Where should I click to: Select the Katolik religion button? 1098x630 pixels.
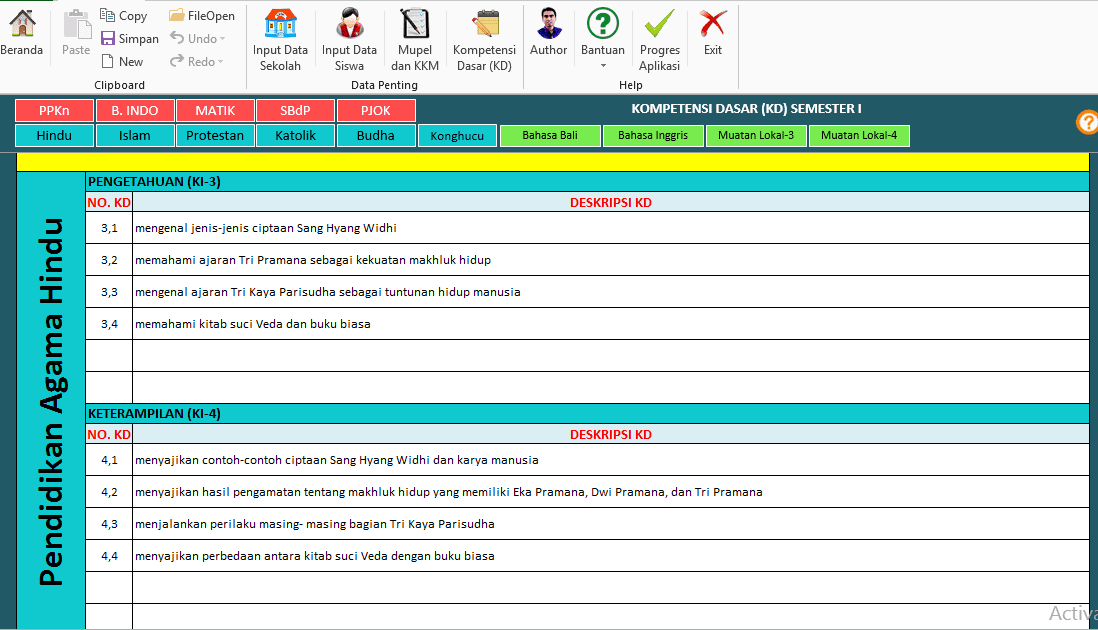pyautogui.click(x=296, y=135)
